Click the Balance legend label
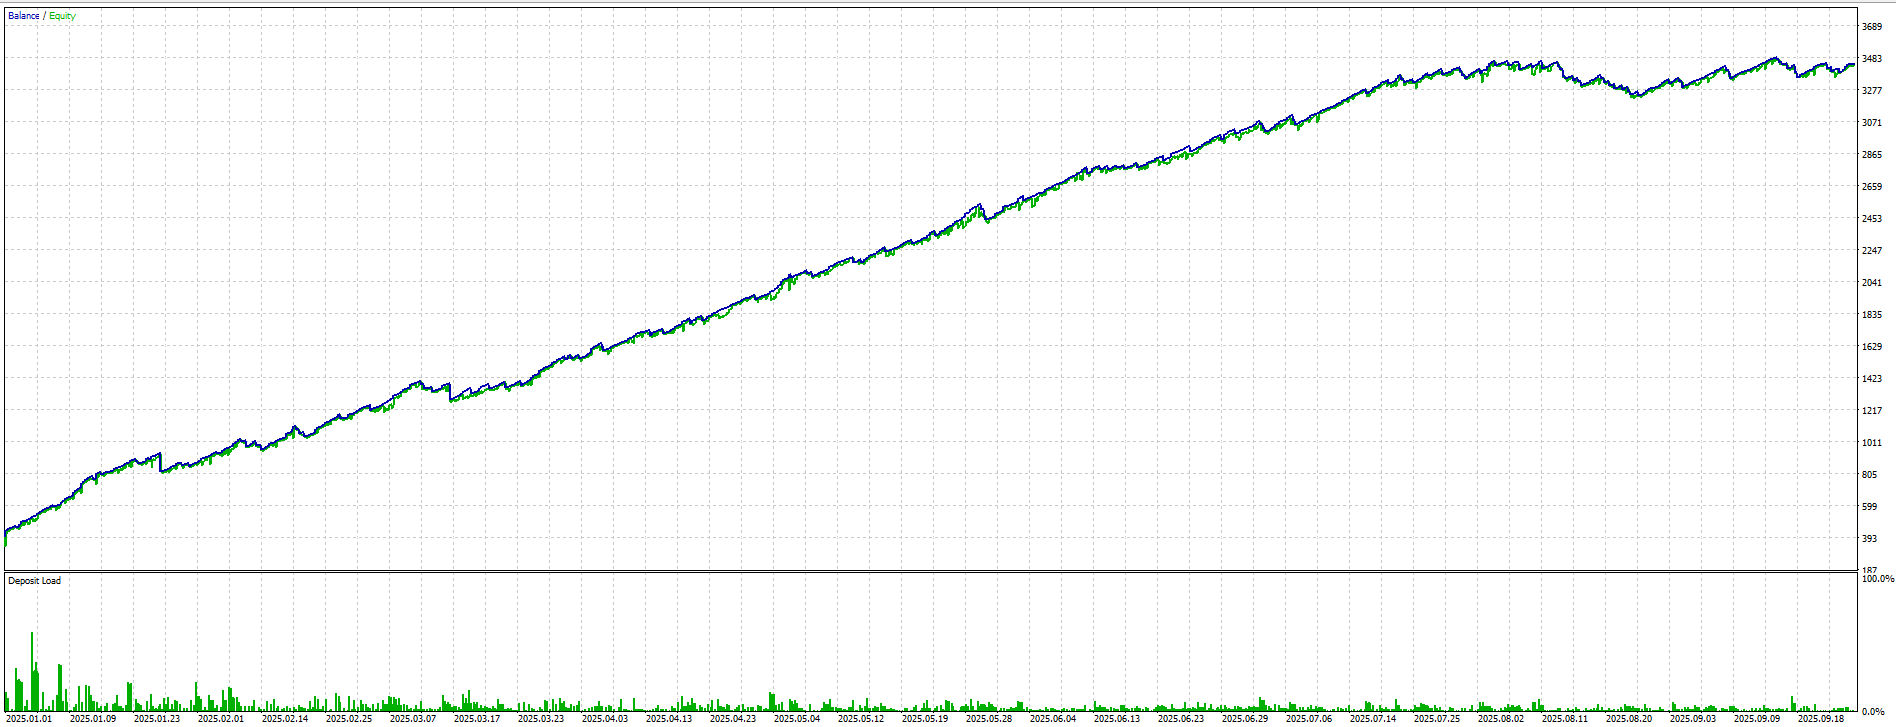1896x727 pixels. [x=24, y=16]
